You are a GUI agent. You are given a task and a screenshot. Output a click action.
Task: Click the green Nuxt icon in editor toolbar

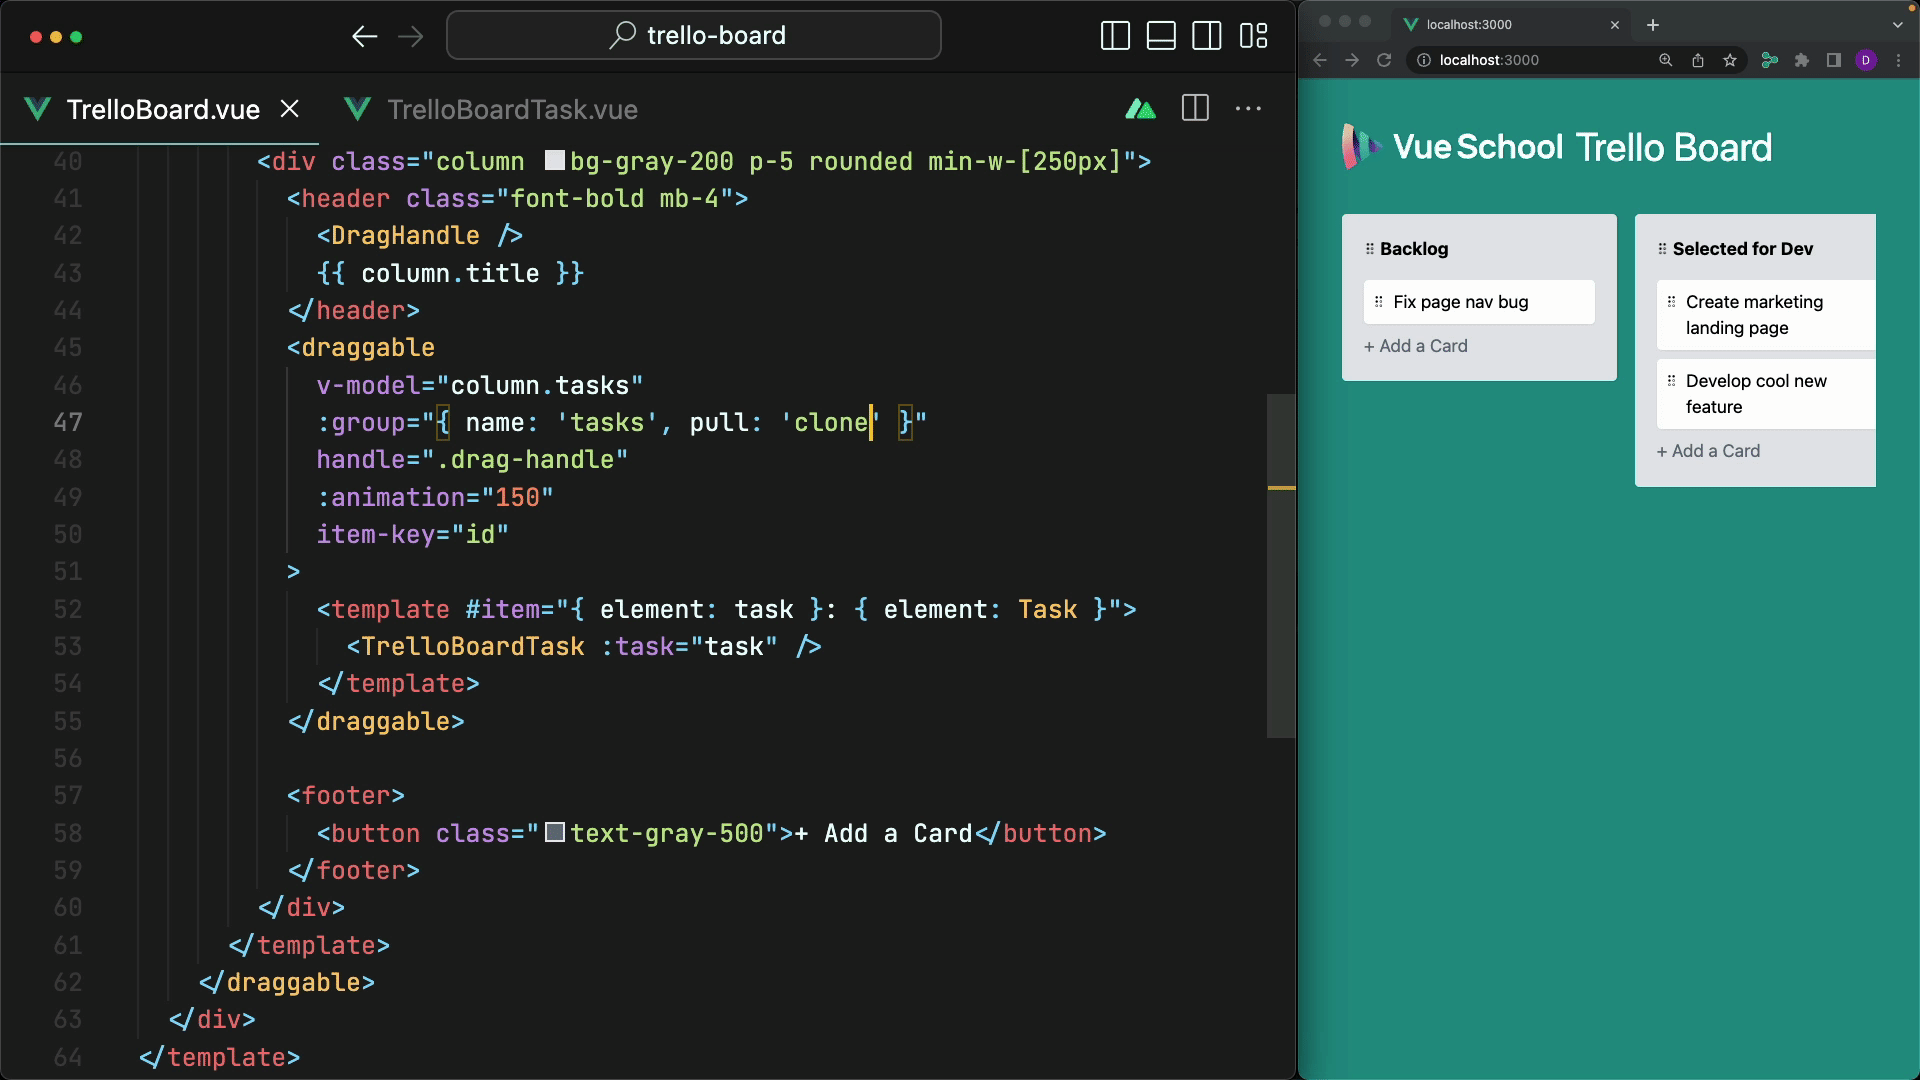click(1140, 108)
